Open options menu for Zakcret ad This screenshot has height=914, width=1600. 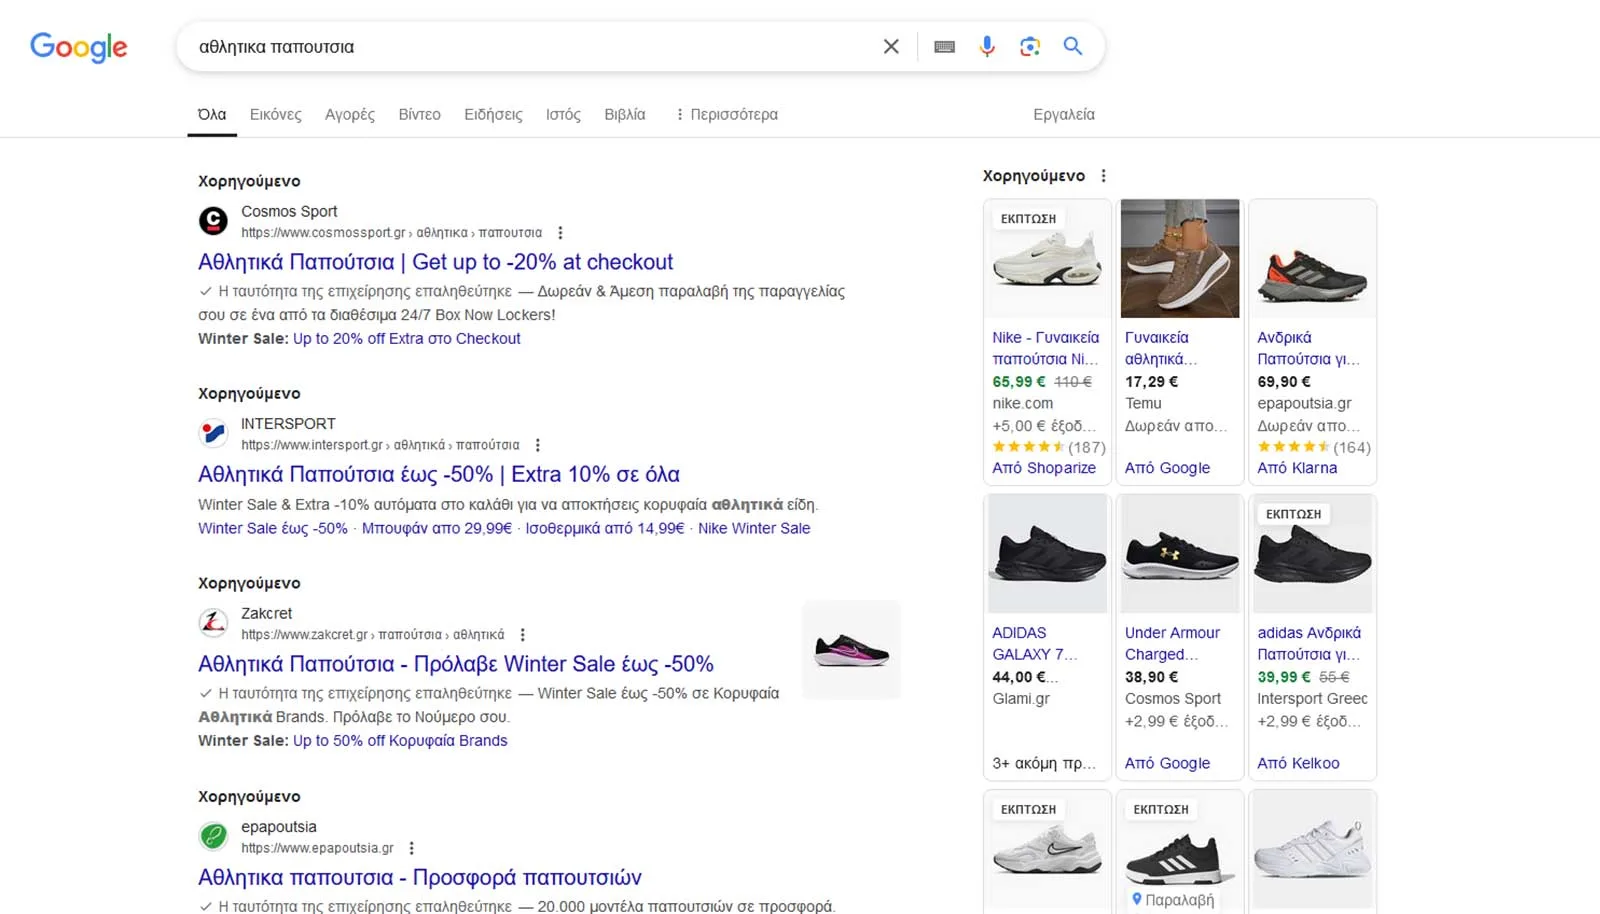click(522, 635)
